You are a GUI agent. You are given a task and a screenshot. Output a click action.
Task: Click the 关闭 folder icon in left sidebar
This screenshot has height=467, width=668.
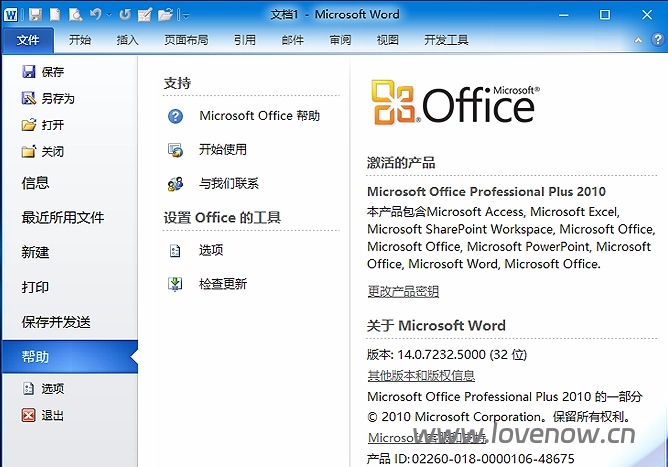point(29,151)
